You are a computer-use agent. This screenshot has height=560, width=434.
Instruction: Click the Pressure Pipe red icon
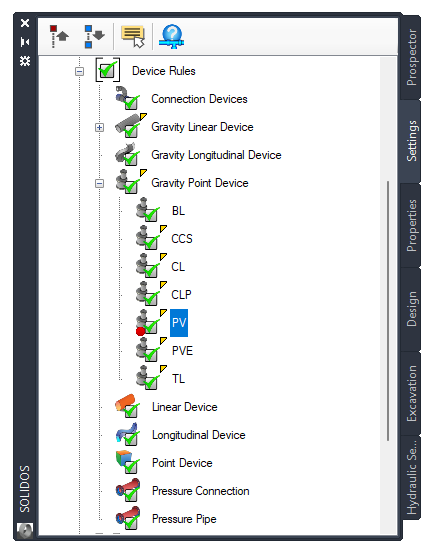tap(127, 514)
